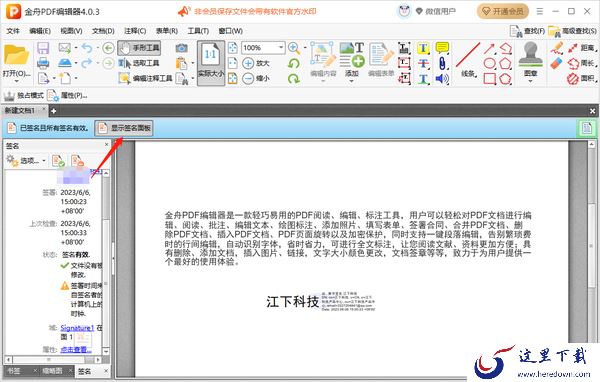Switch to the 书签 bookmarks tab
Image resolution: width=600 pixels, height=382 pixels.
(x=14, y=371)
